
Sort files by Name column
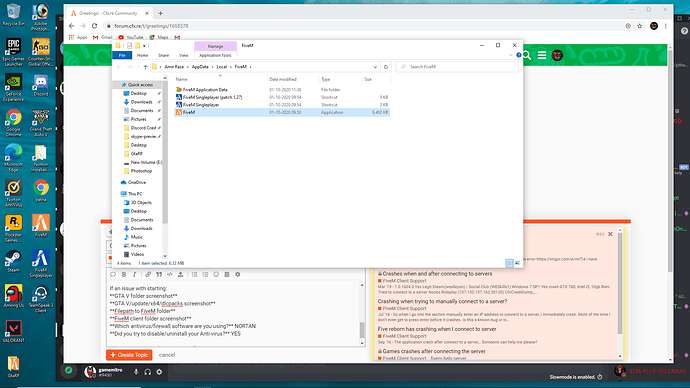point(181,79)
